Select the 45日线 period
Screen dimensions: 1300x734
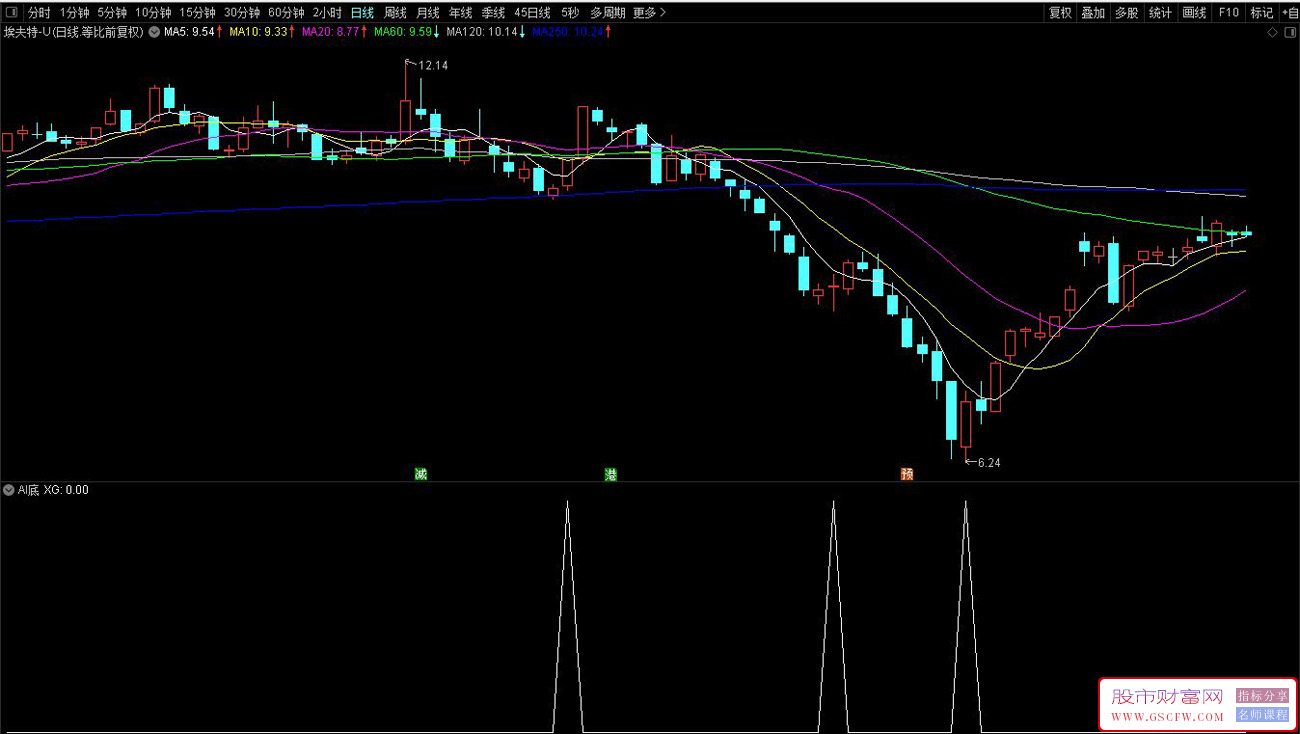pyautogui.click(x=533, y=13)
